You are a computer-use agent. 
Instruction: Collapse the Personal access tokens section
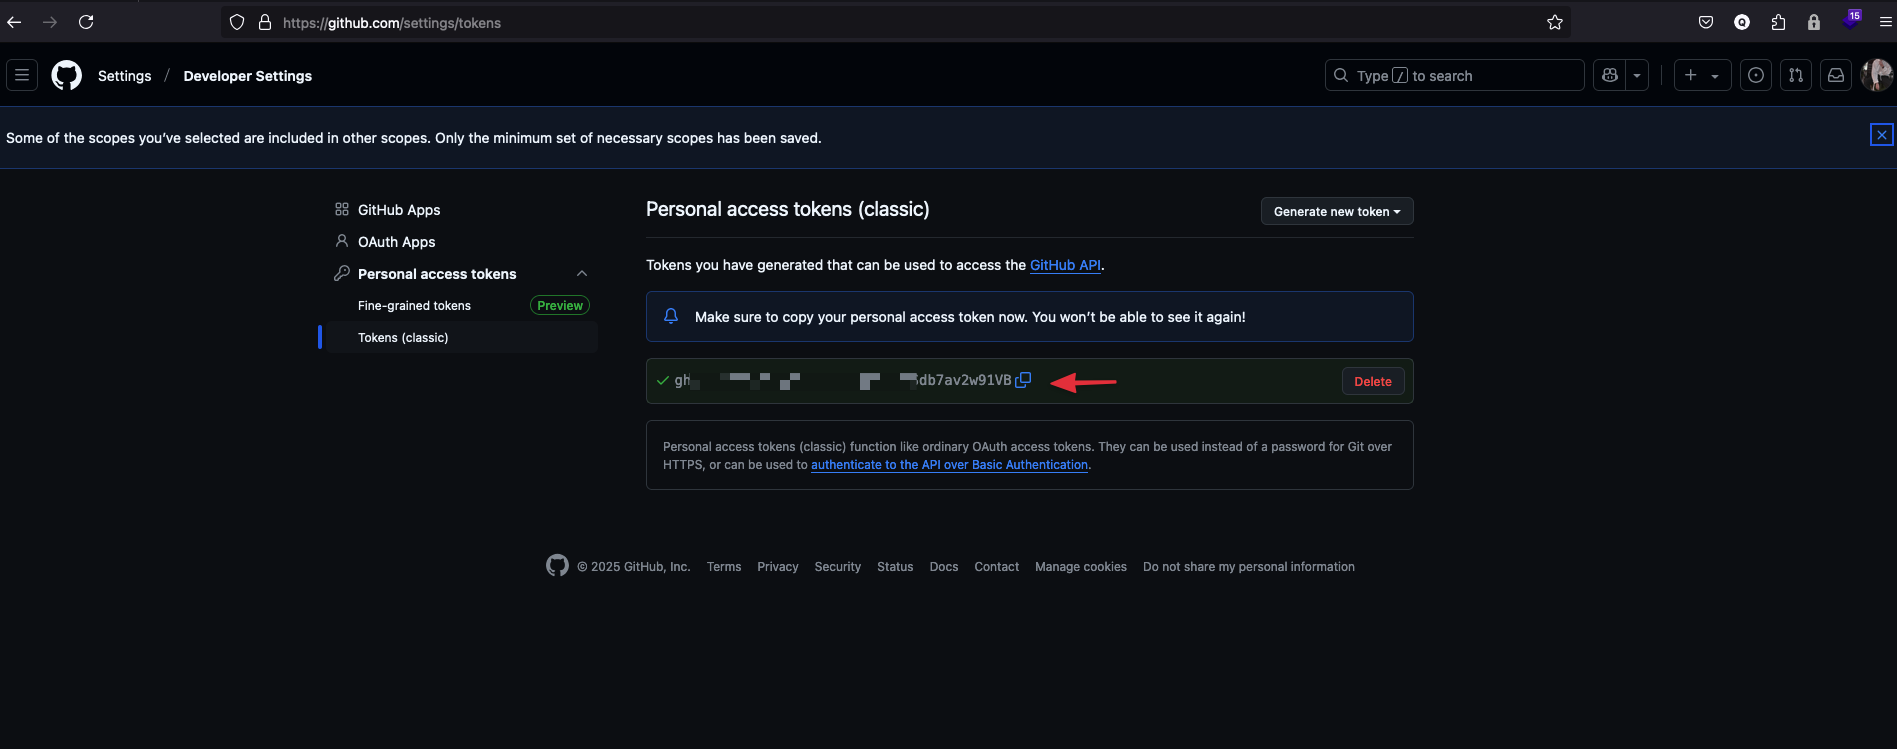(582, 274)
